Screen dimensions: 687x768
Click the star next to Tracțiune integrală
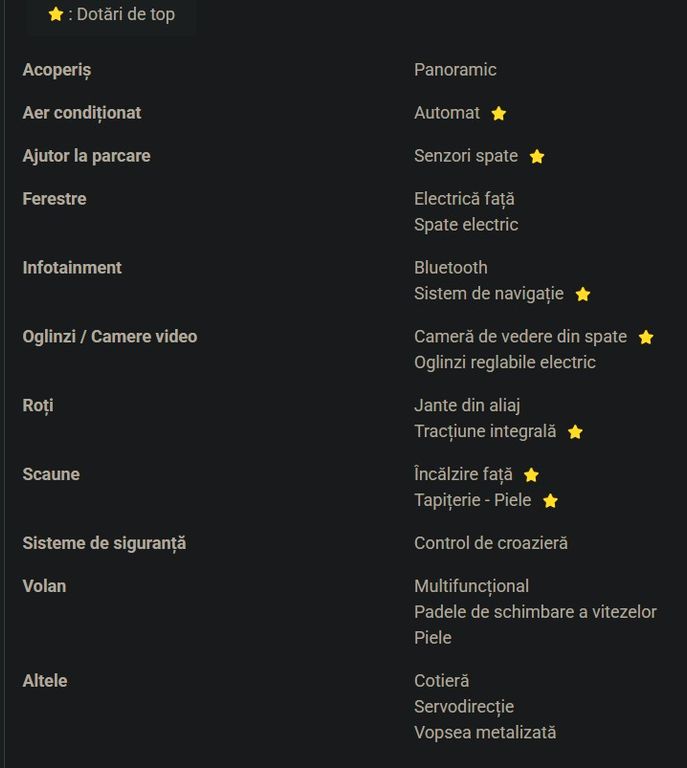575,433
